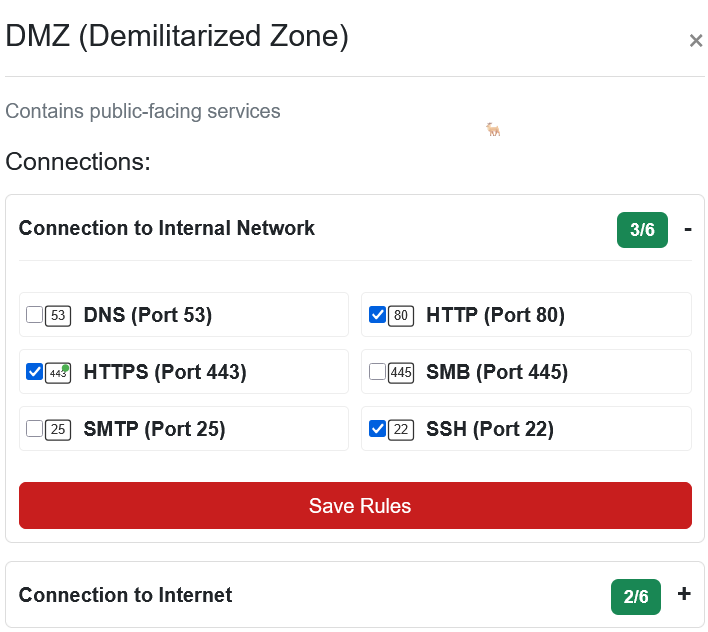
Task: Uncheck the HTTP (Port 80) checkbox
Action: 378,316
